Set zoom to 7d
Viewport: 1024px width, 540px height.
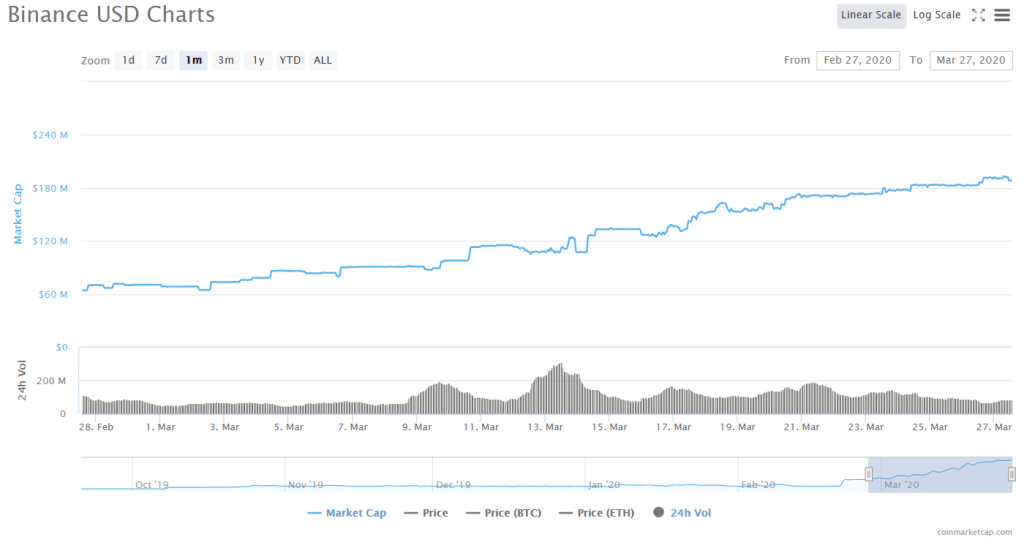coord(160,60)
